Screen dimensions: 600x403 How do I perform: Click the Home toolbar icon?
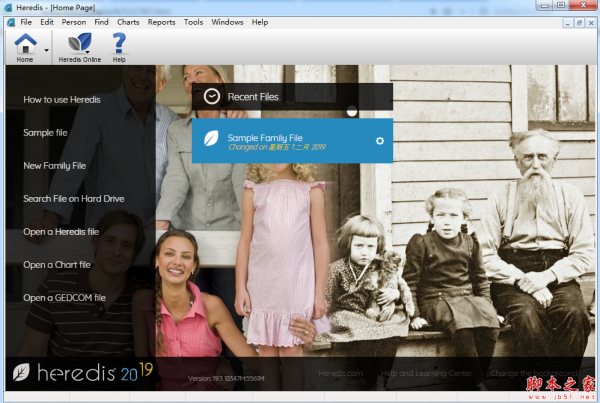(x=25, y=44)
